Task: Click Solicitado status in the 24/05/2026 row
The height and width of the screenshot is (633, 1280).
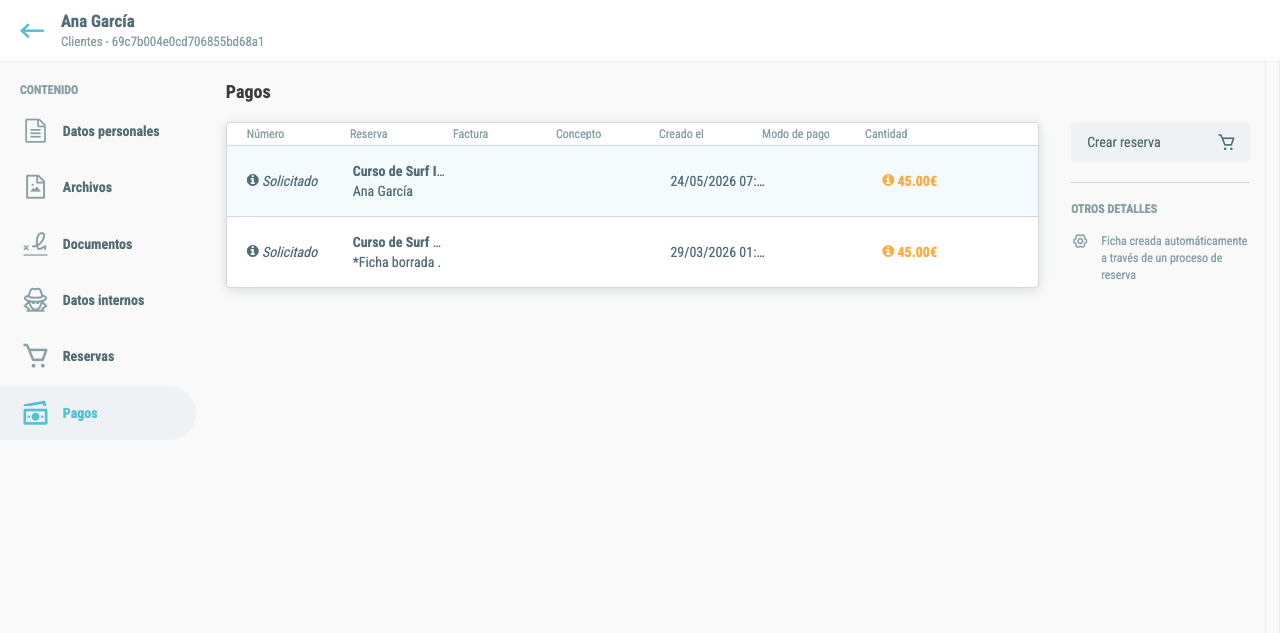Action: click(x=290, y=181)
